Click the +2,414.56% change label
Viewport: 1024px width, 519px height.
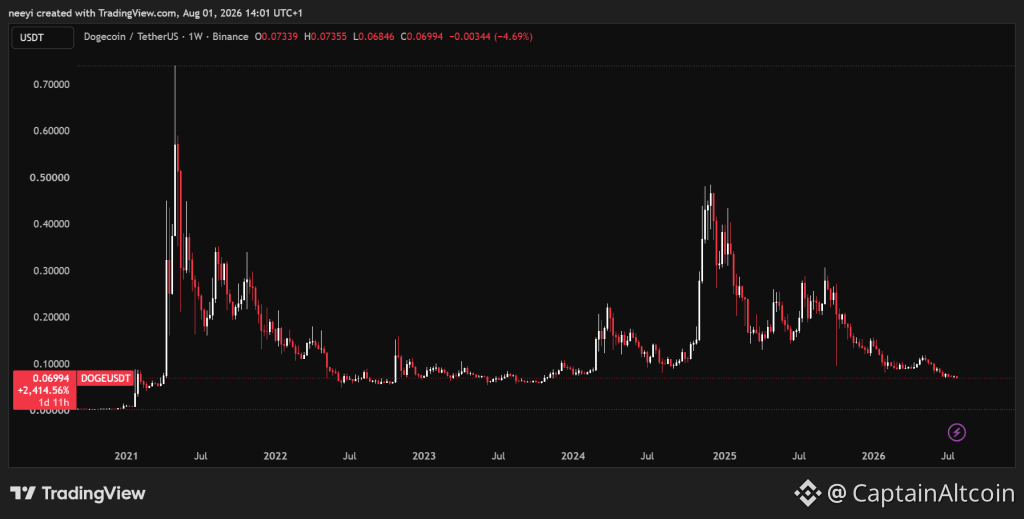pos(44,390)
